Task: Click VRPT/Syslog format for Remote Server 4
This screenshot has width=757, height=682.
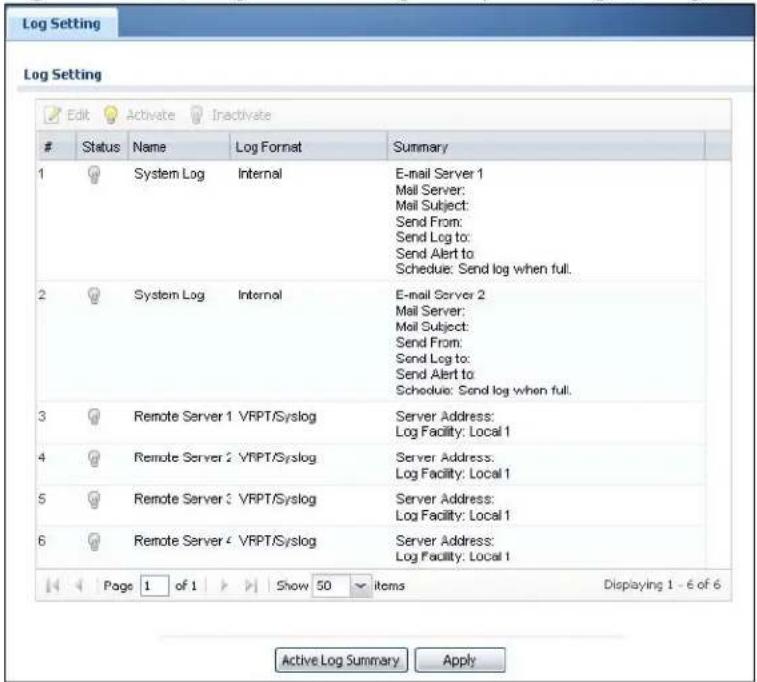Action: point(278,541)
